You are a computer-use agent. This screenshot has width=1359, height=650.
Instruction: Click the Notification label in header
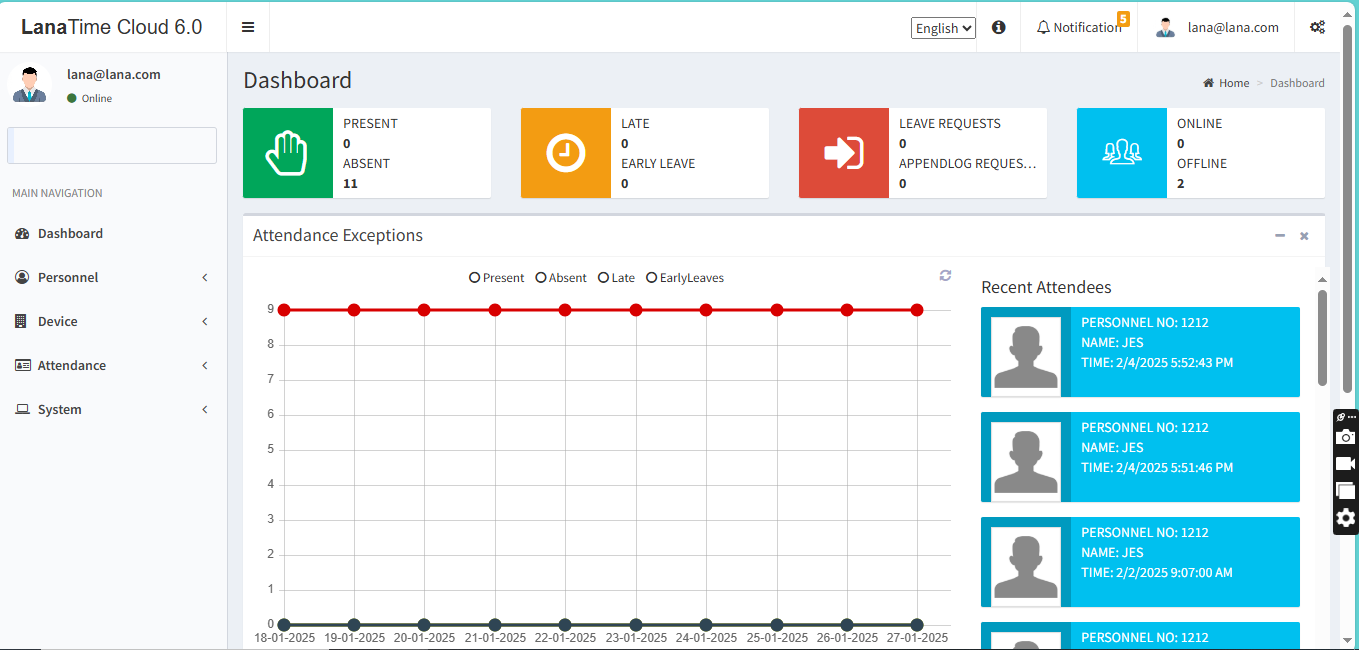[x=1087, y=28]
